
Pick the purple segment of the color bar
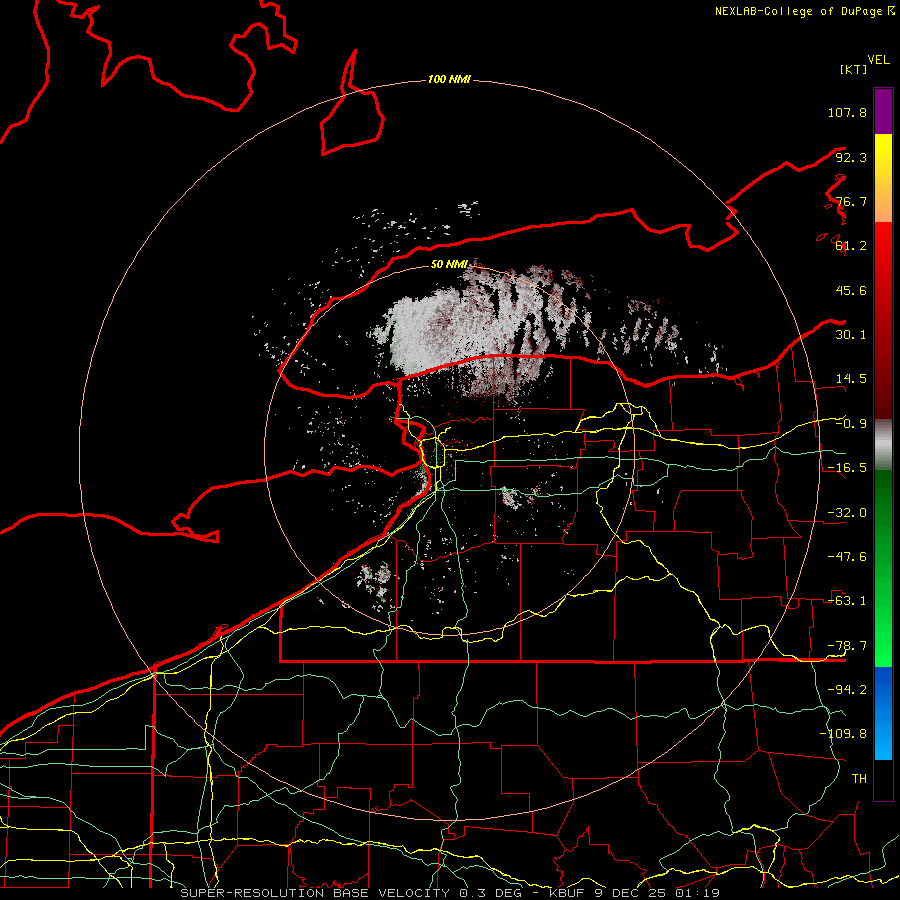click(883, 111)
